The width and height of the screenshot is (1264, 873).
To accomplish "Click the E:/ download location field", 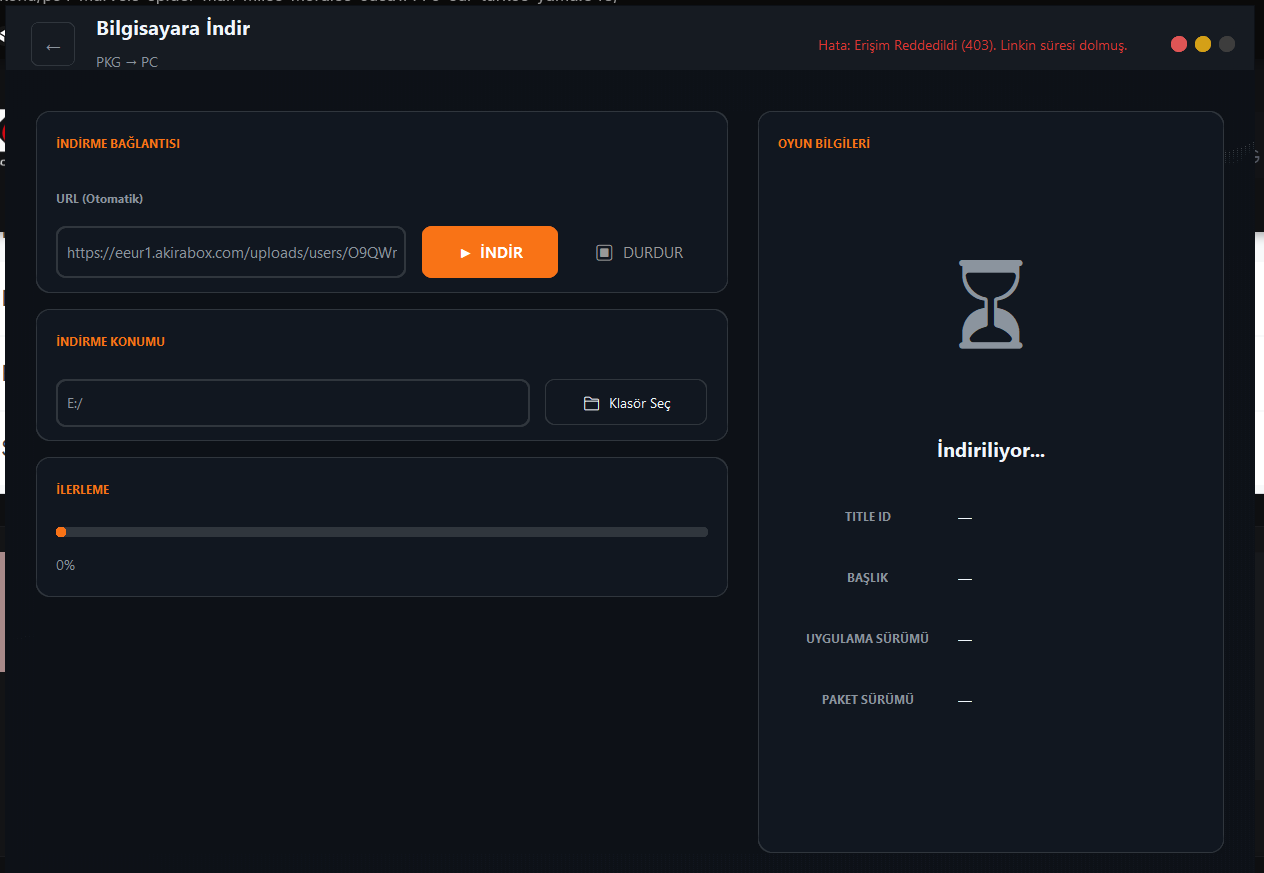I will click(292, 403).
